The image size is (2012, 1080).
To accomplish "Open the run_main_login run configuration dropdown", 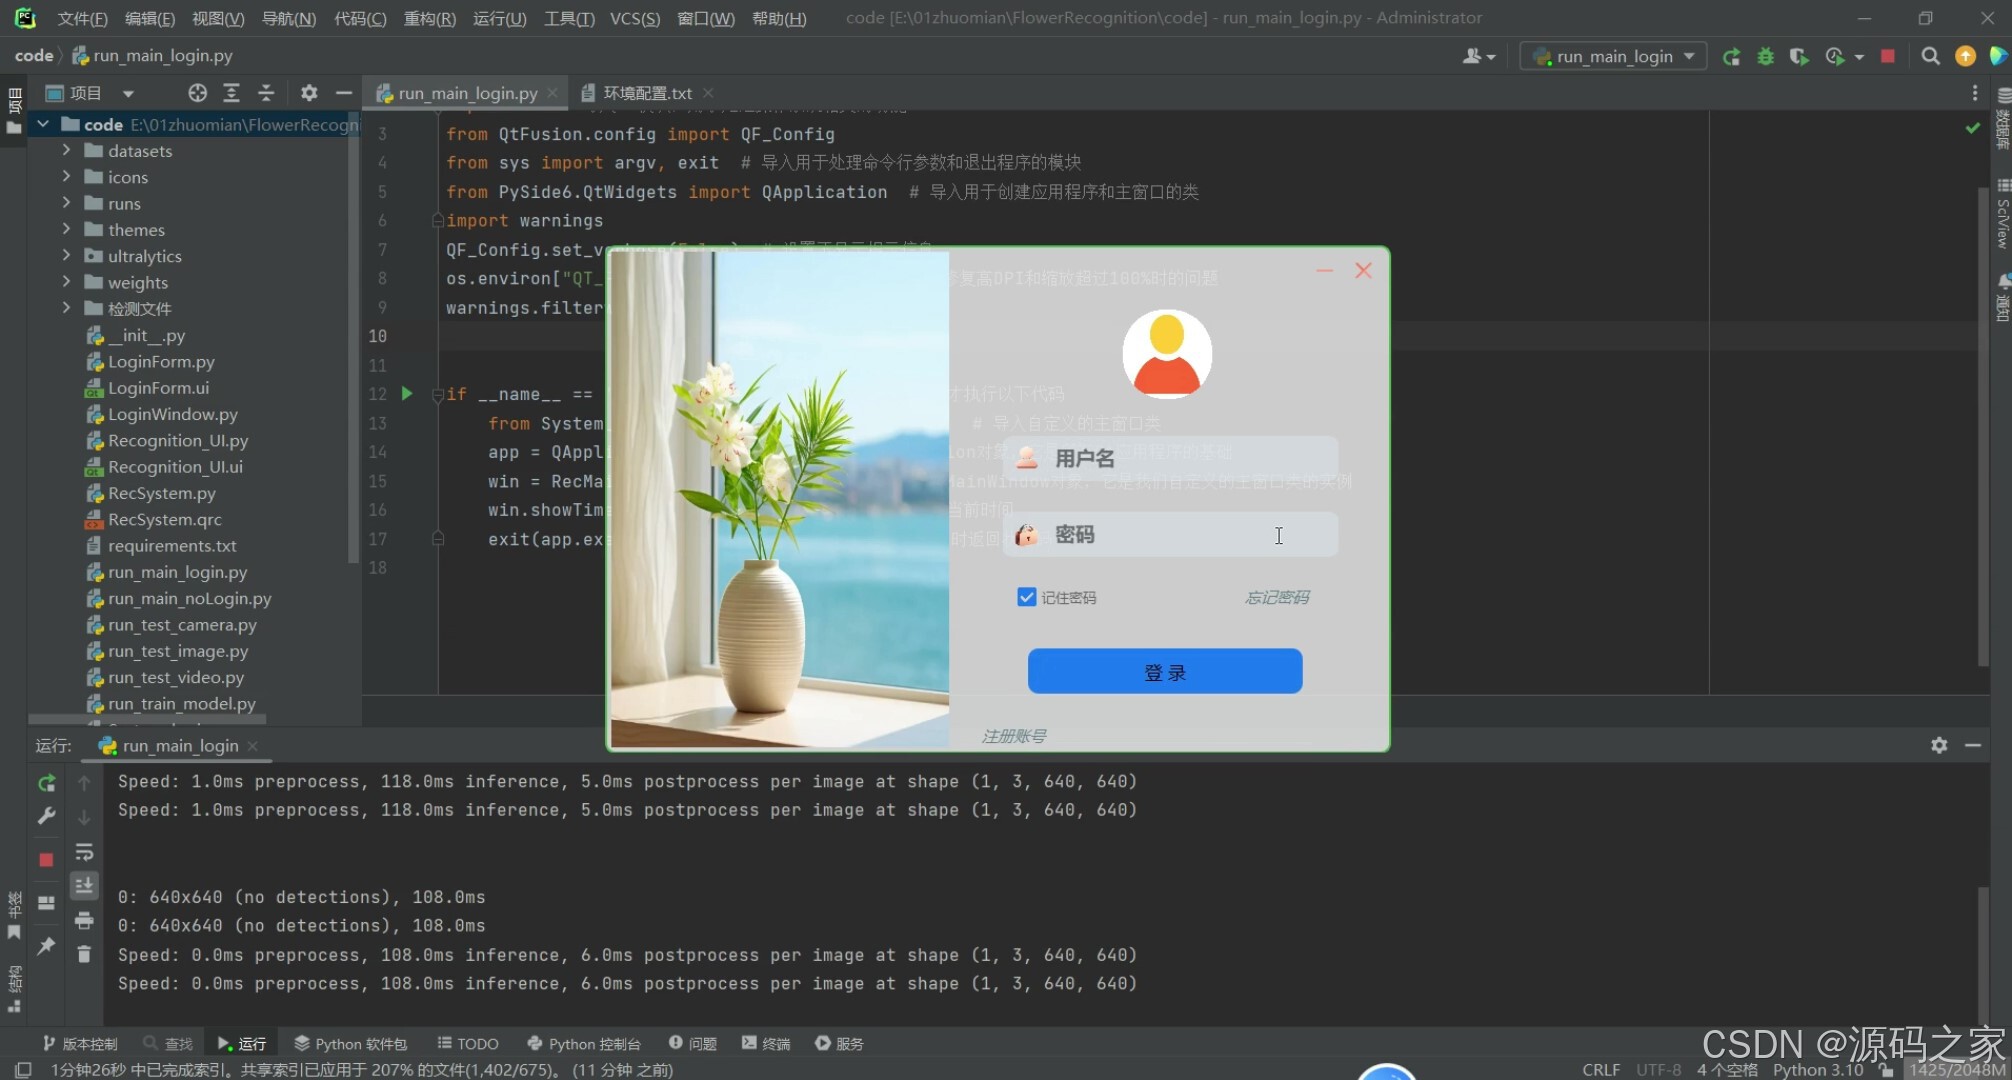I will pos(1614,56).
